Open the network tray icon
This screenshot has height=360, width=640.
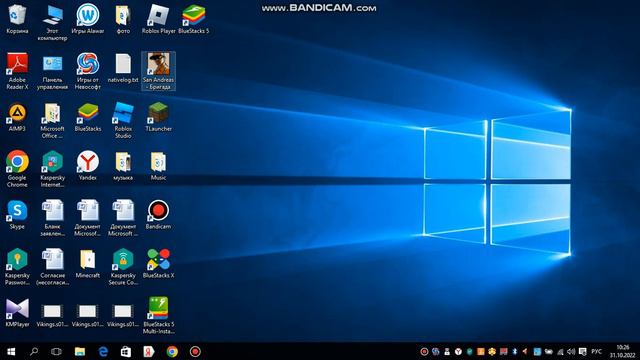click(560, 352)
